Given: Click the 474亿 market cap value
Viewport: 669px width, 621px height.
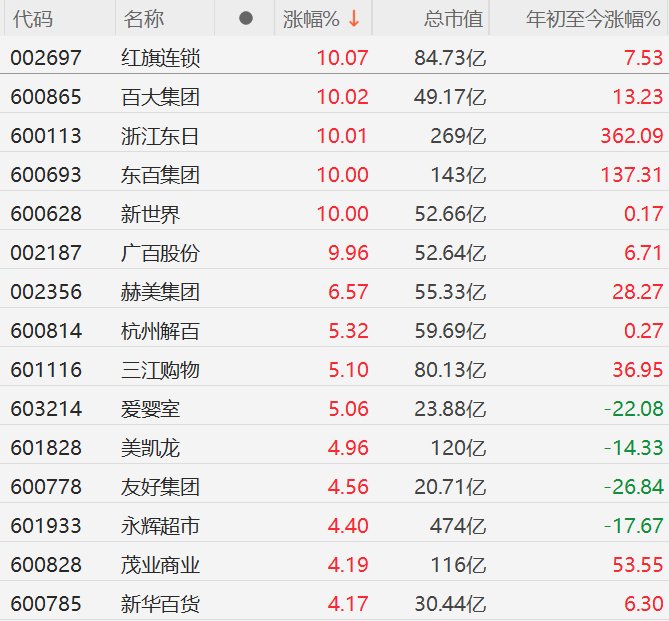Looking at the screenshot, I should point(458,526).
